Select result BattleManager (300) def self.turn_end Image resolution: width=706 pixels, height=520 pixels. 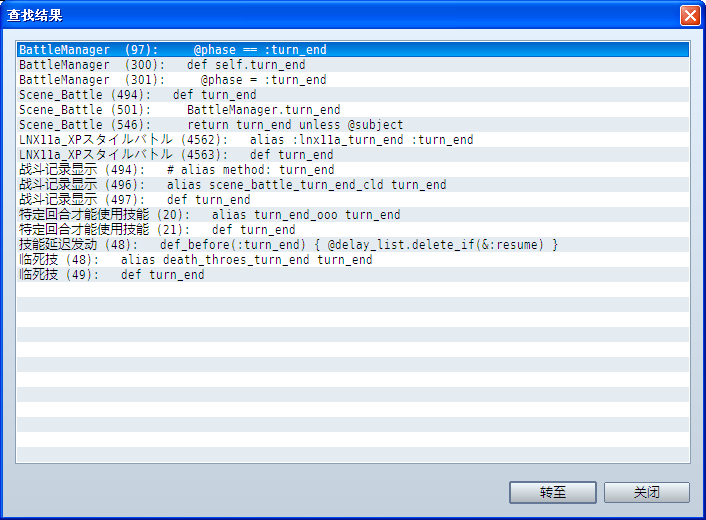[x=353, y=64]
